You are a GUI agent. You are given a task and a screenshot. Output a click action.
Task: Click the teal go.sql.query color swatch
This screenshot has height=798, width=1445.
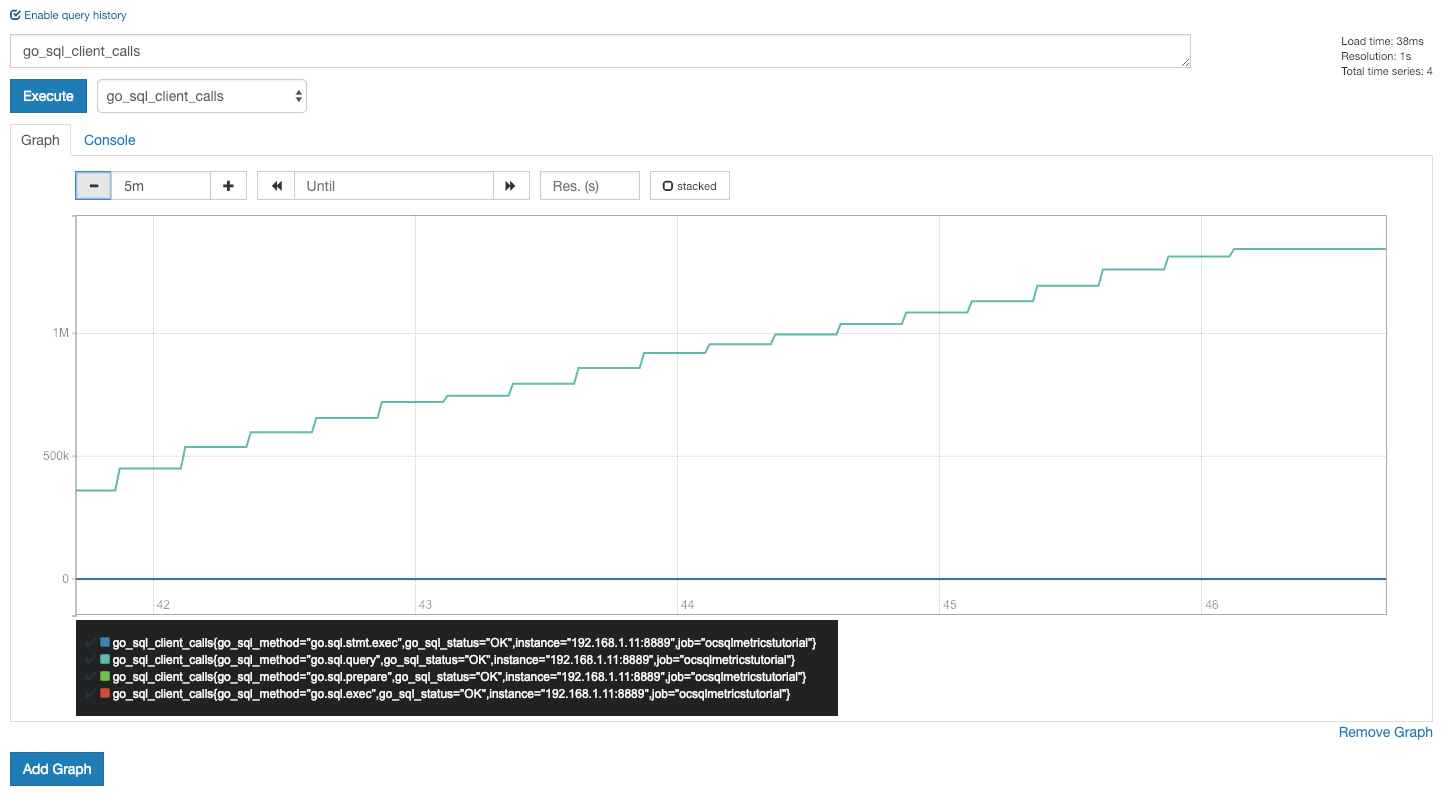[105, 660]
